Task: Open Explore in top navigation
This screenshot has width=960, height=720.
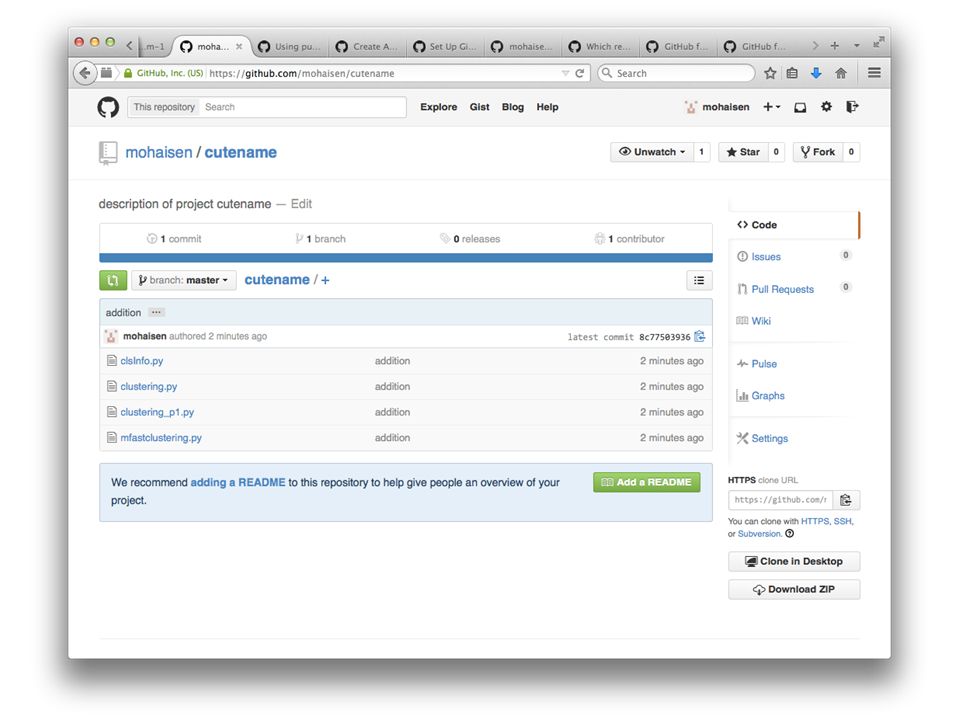Action: (438, 107)
